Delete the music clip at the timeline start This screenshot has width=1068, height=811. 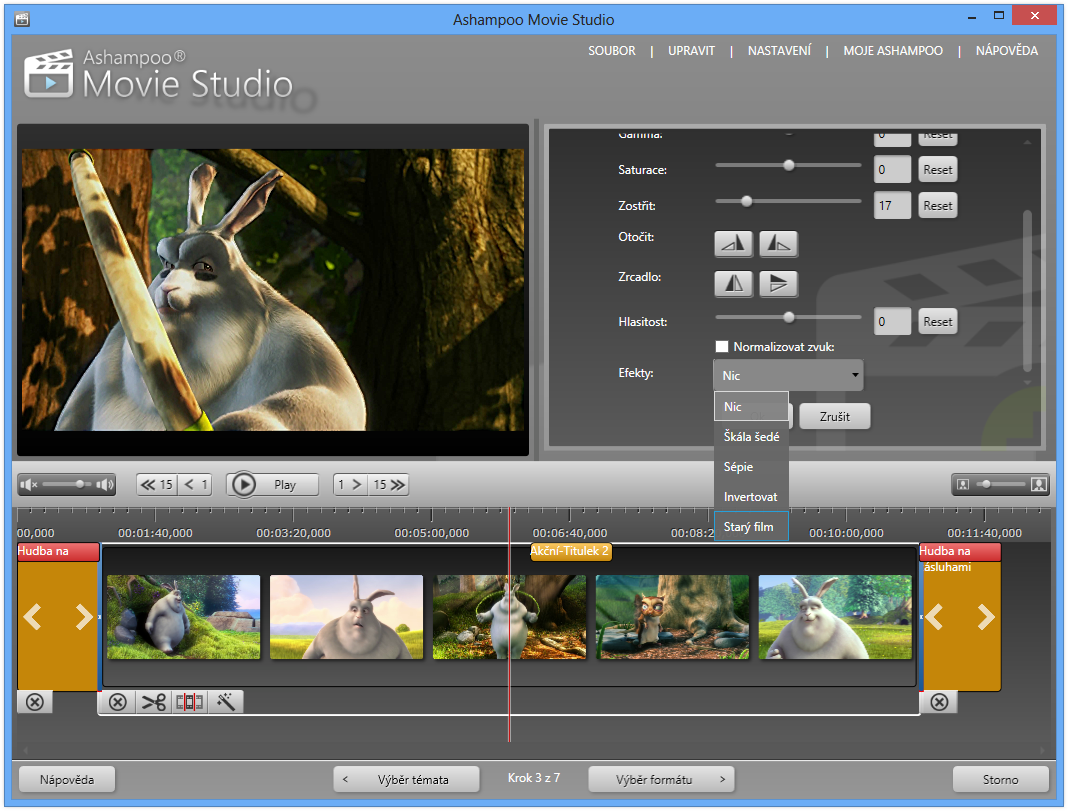[x=35, y=702]
